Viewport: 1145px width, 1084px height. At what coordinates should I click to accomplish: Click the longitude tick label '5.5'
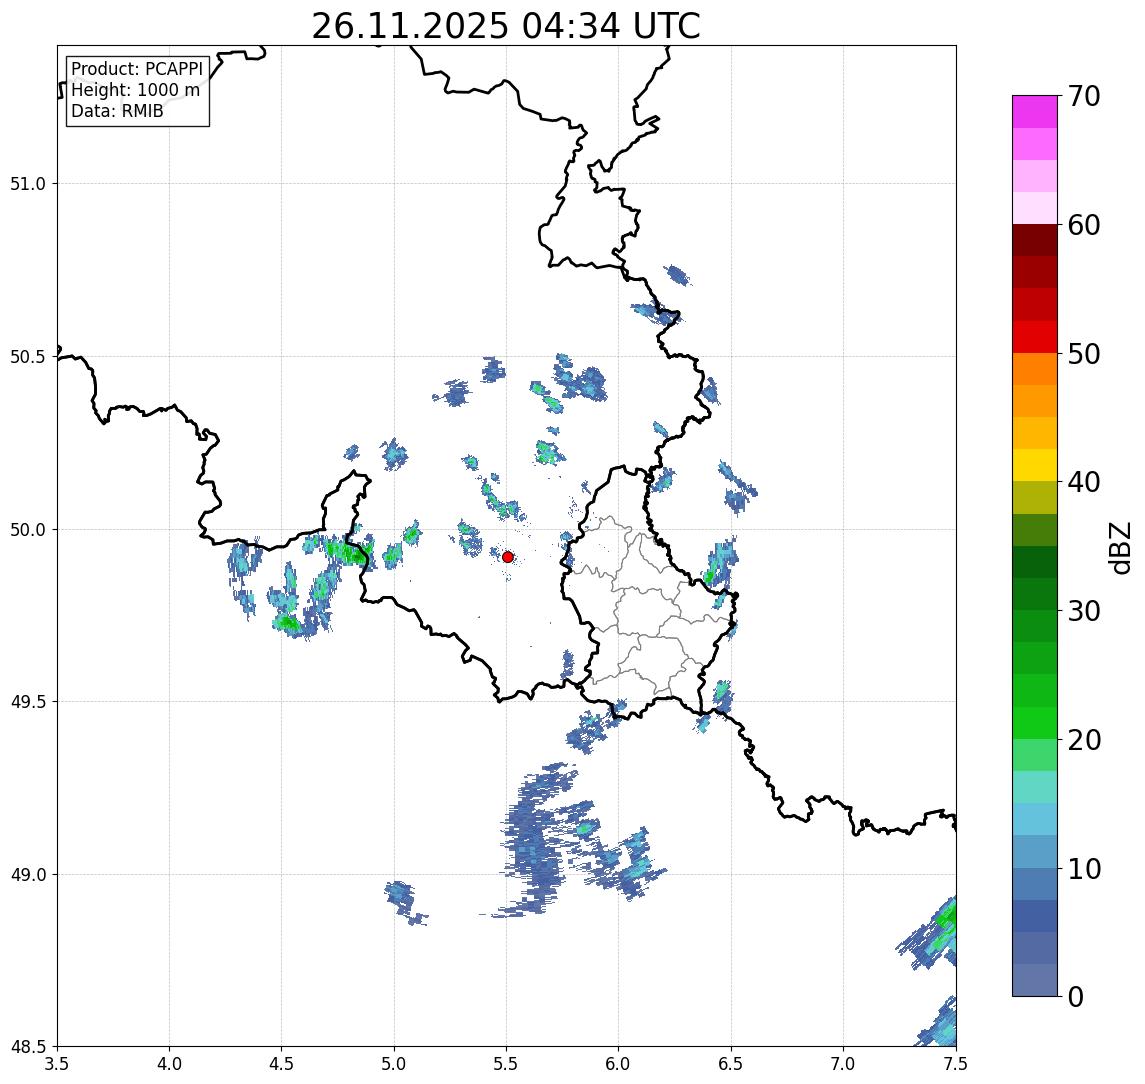(x=507, y=1064)
